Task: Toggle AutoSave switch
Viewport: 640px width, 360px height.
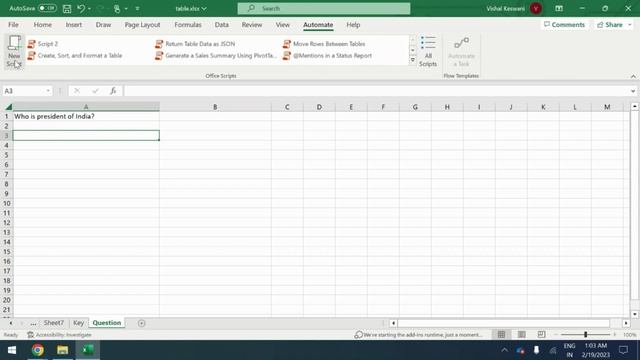Action: pos(47,9)
